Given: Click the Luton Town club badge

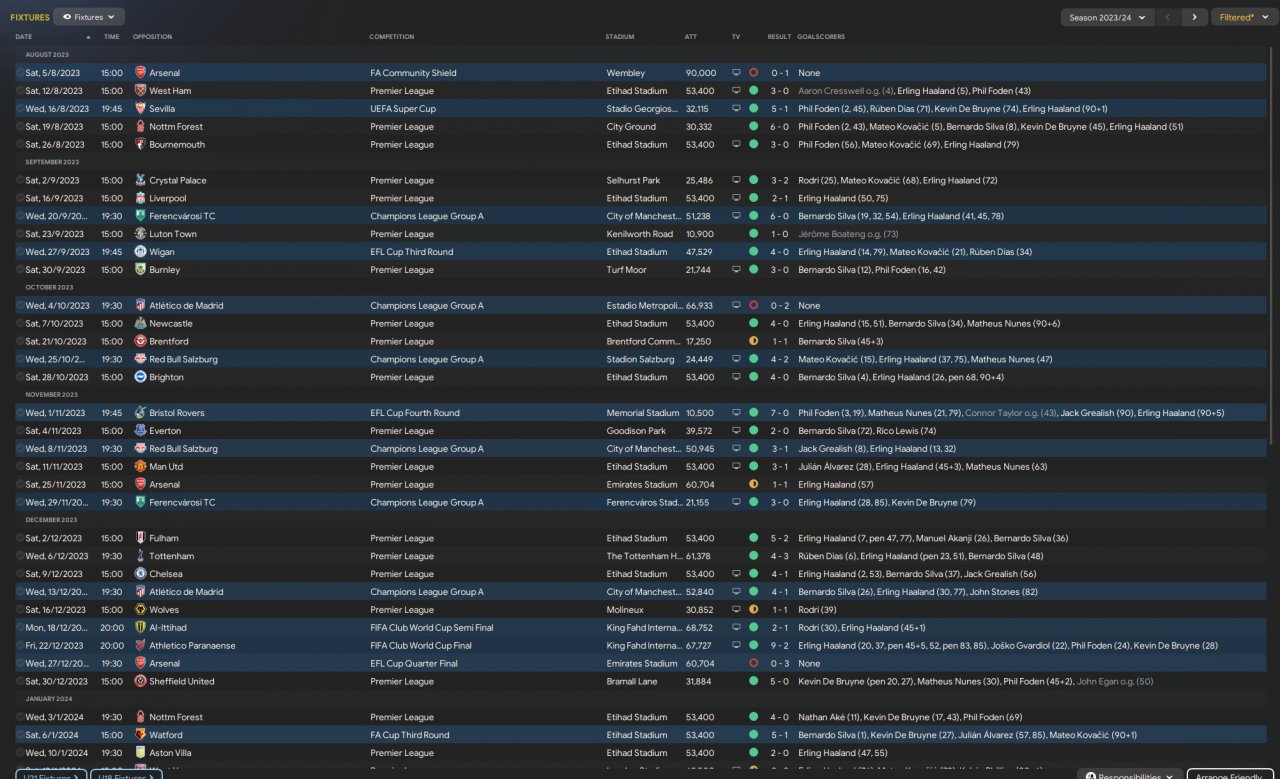Looking at the screenshot, I should coord(140,234).
